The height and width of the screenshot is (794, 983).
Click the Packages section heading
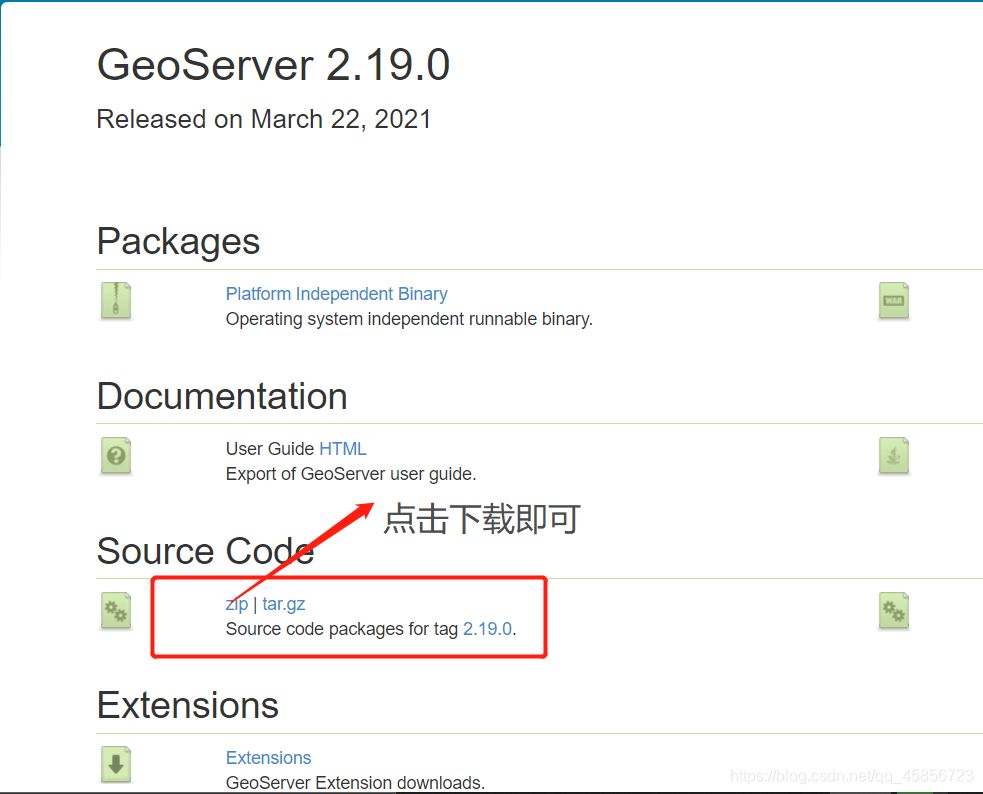[x=177, y=241]
